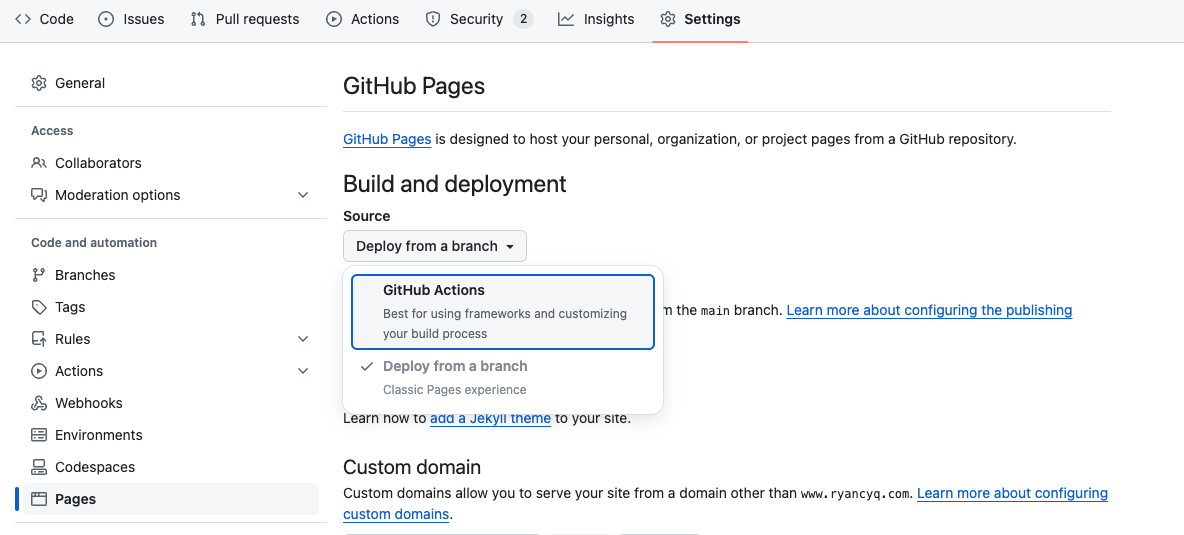
Task: Open Branches settings
Action: click(x=171, y=275)
